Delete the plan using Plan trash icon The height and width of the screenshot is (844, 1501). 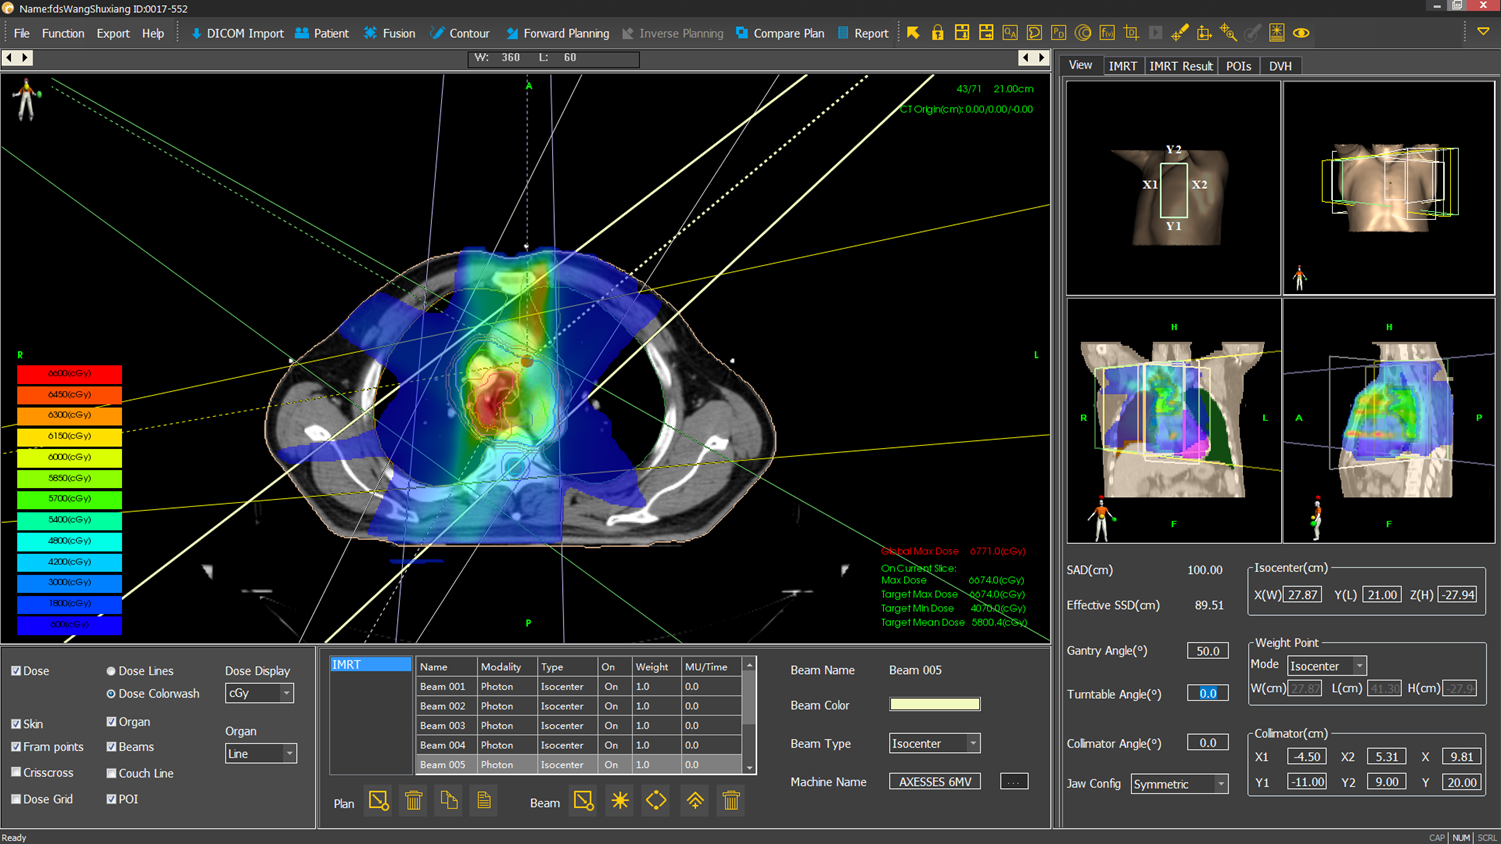[413, 801]
